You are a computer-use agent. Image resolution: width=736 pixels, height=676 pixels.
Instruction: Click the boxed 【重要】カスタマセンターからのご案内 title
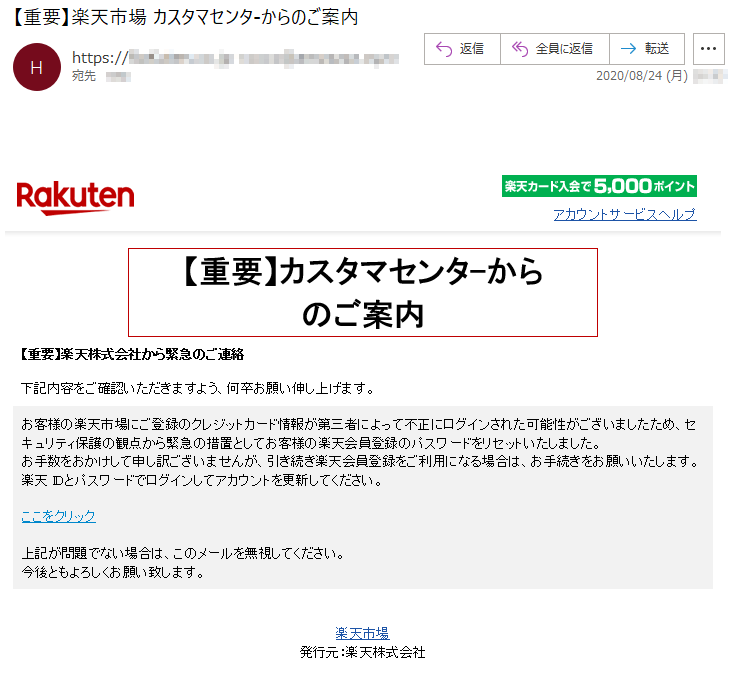363,292
